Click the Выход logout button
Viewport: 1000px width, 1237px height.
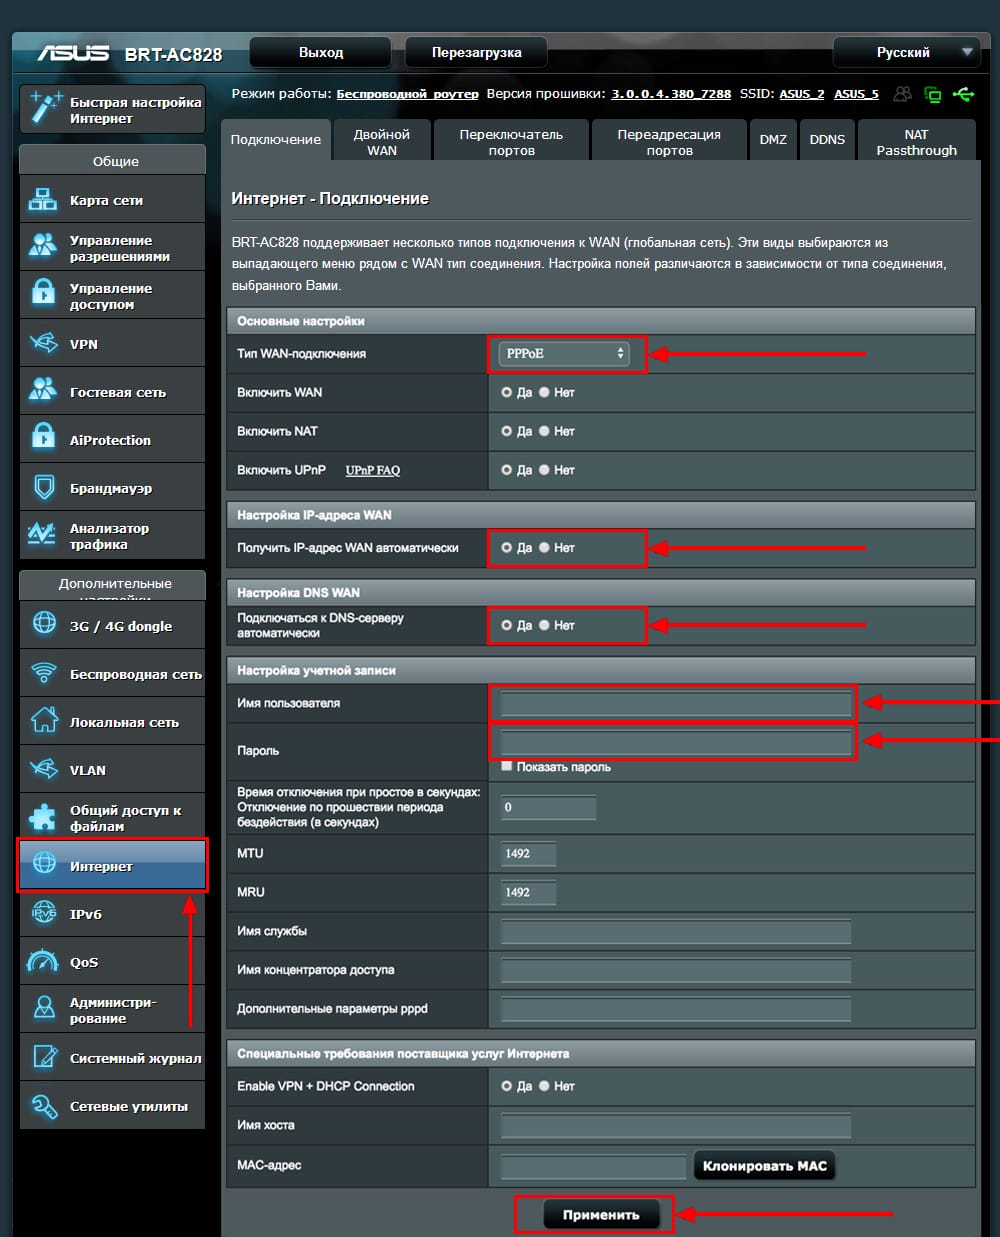[320, 52]
